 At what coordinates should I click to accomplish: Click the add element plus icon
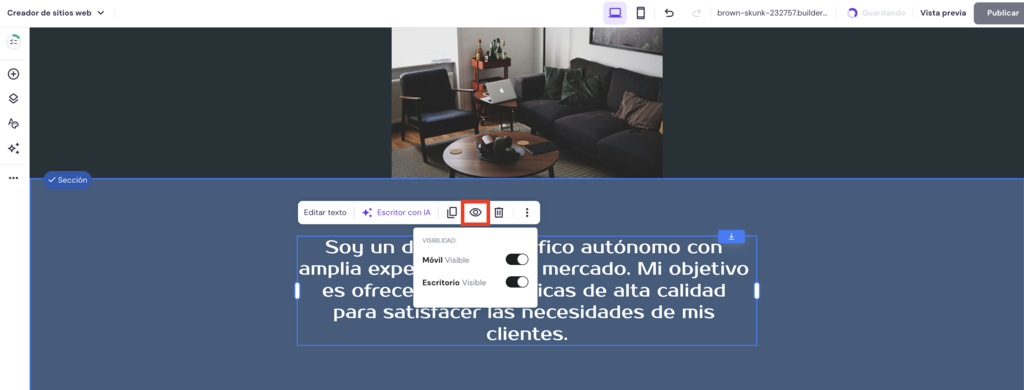click(x=13, y=74)
